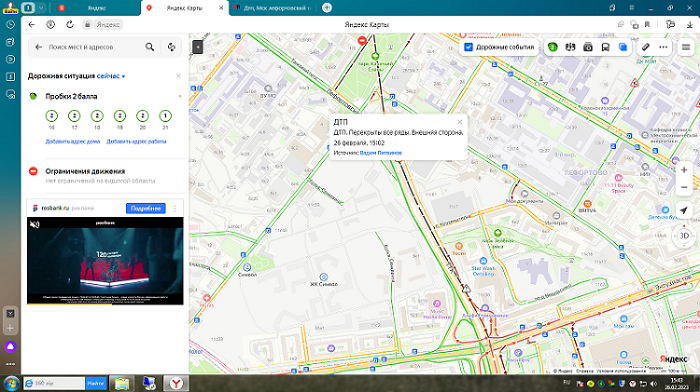Toggle the 3D map tilt button
The height and width of the screenshot is (392, 700).
(684, 235)
